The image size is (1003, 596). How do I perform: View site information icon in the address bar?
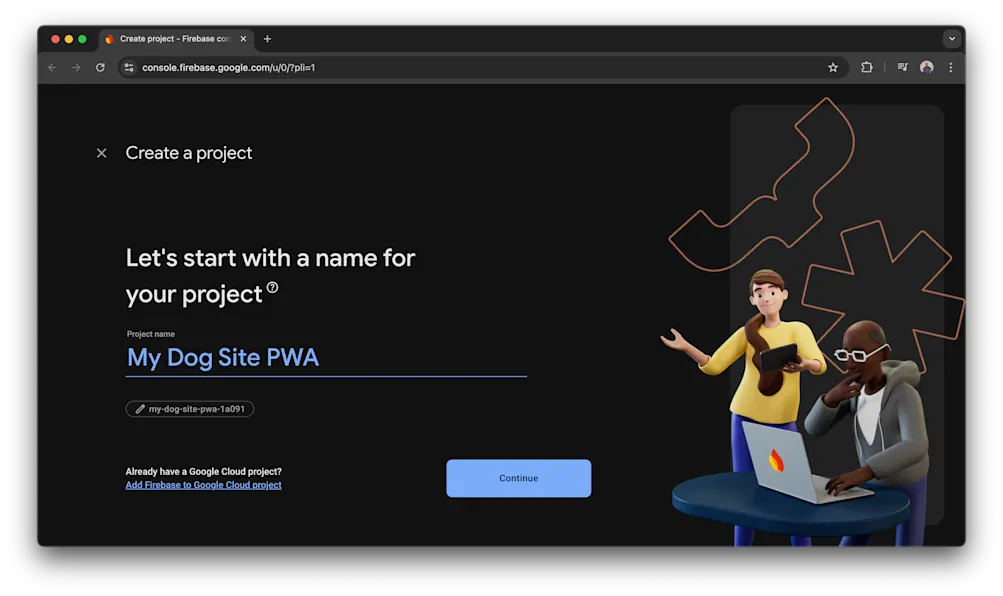(128, 67)
